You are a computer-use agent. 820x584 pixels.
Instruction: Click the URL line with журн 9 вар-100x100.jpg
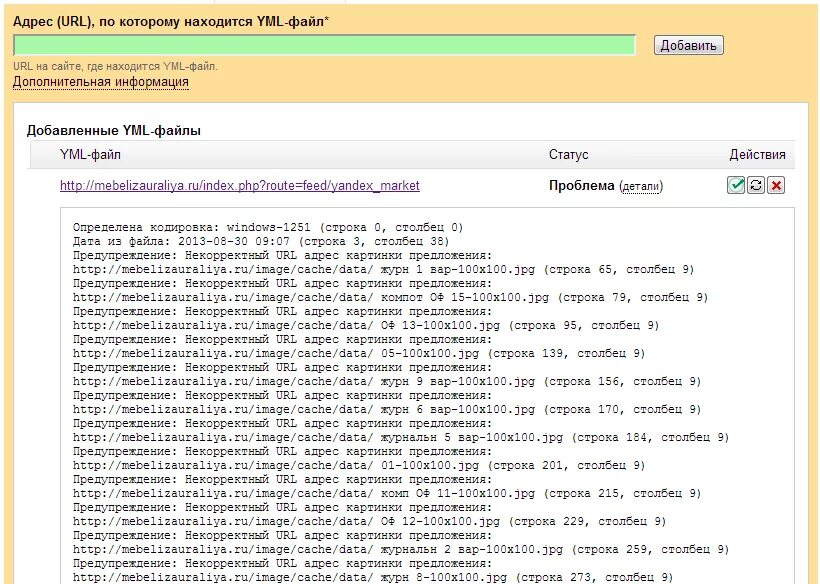coord(387,382)
